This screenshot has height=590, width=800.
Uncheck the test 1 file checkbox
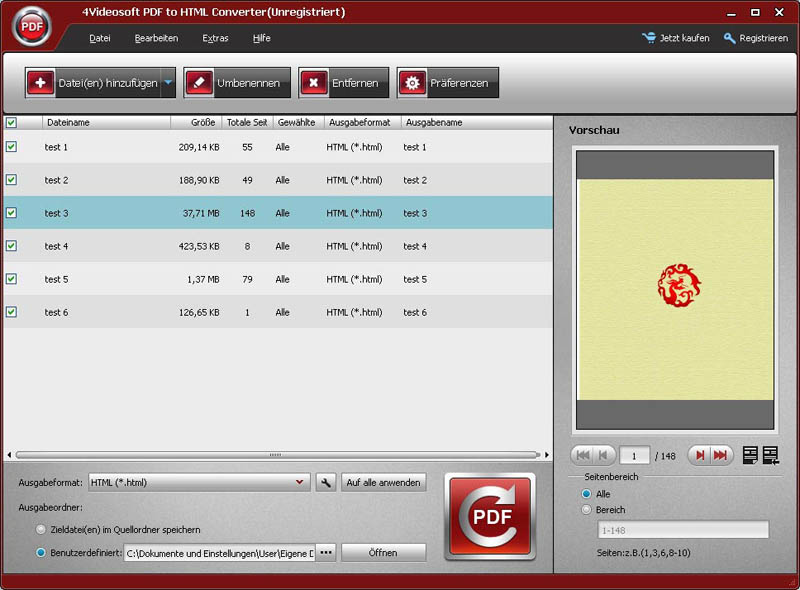[11, 147]
